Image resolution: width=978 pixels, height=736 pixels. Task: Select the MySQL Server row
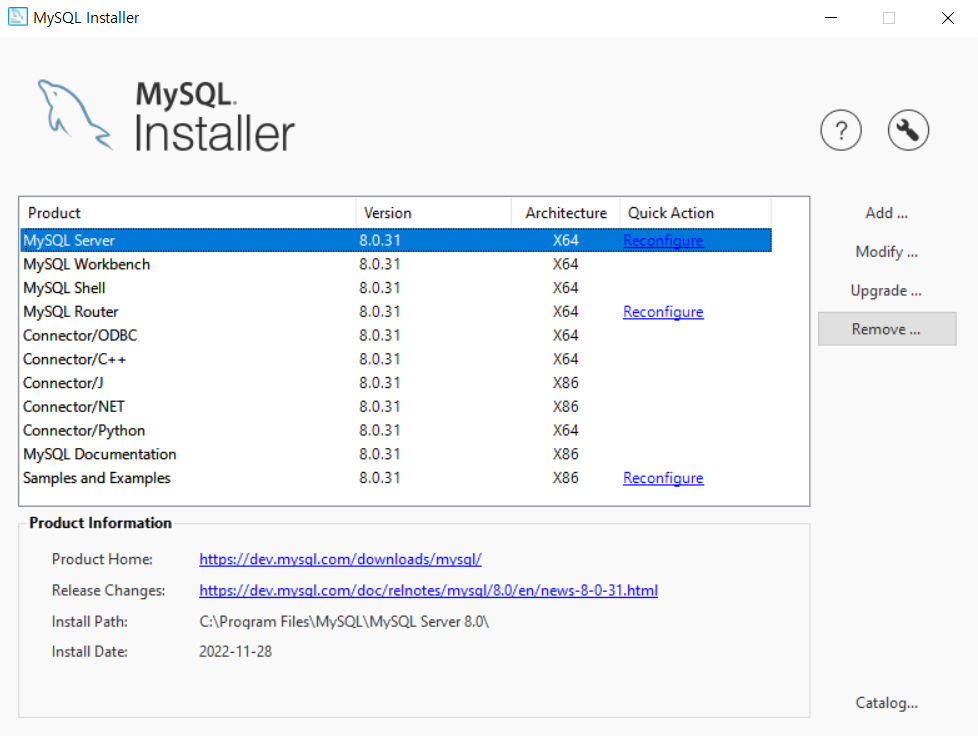click(x=397, y=240)
